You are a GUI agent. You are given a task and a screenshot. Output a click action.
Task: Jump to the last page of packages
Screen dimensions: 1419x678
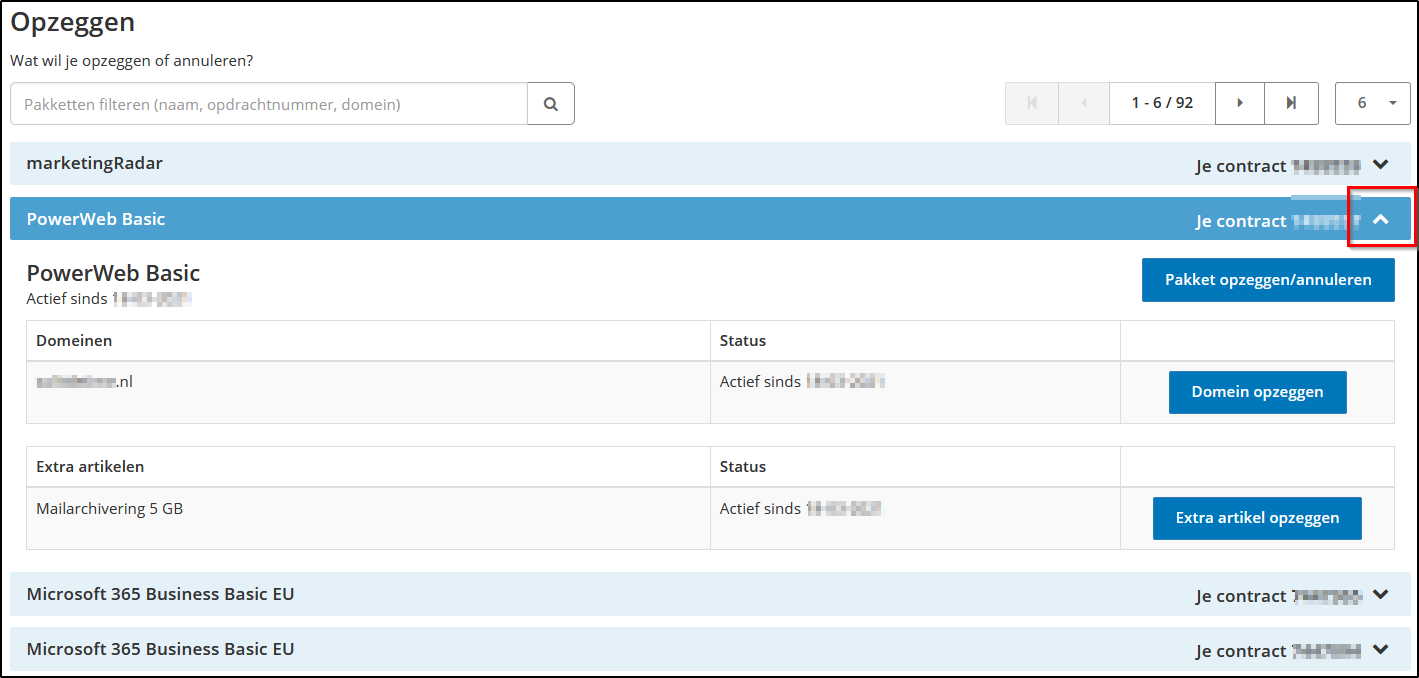tap(1291, 104)
